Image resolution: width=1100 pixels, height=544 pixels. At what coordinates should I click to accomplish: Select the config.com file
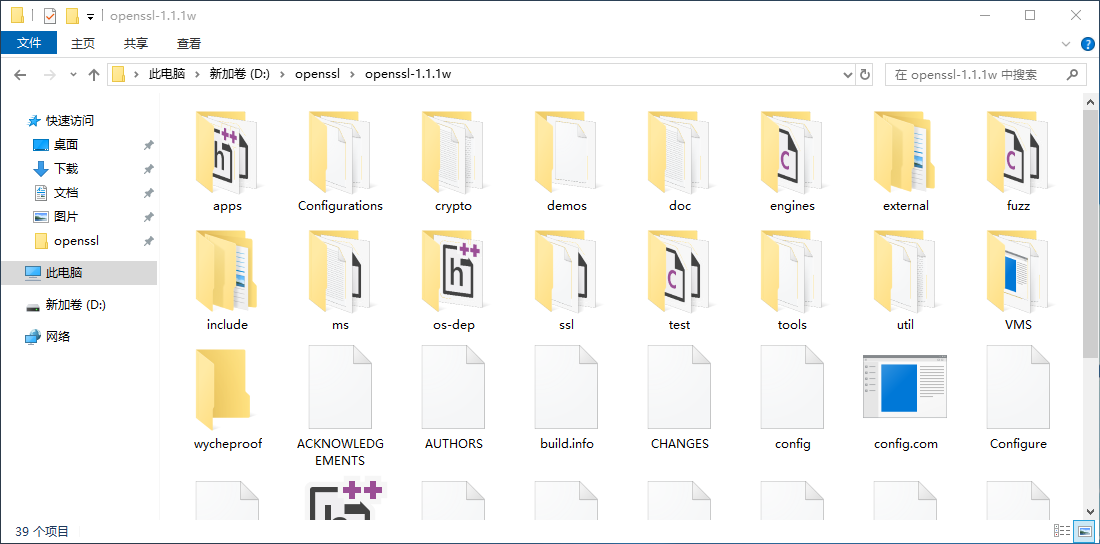pyautogui.click(x=905, y=395)
